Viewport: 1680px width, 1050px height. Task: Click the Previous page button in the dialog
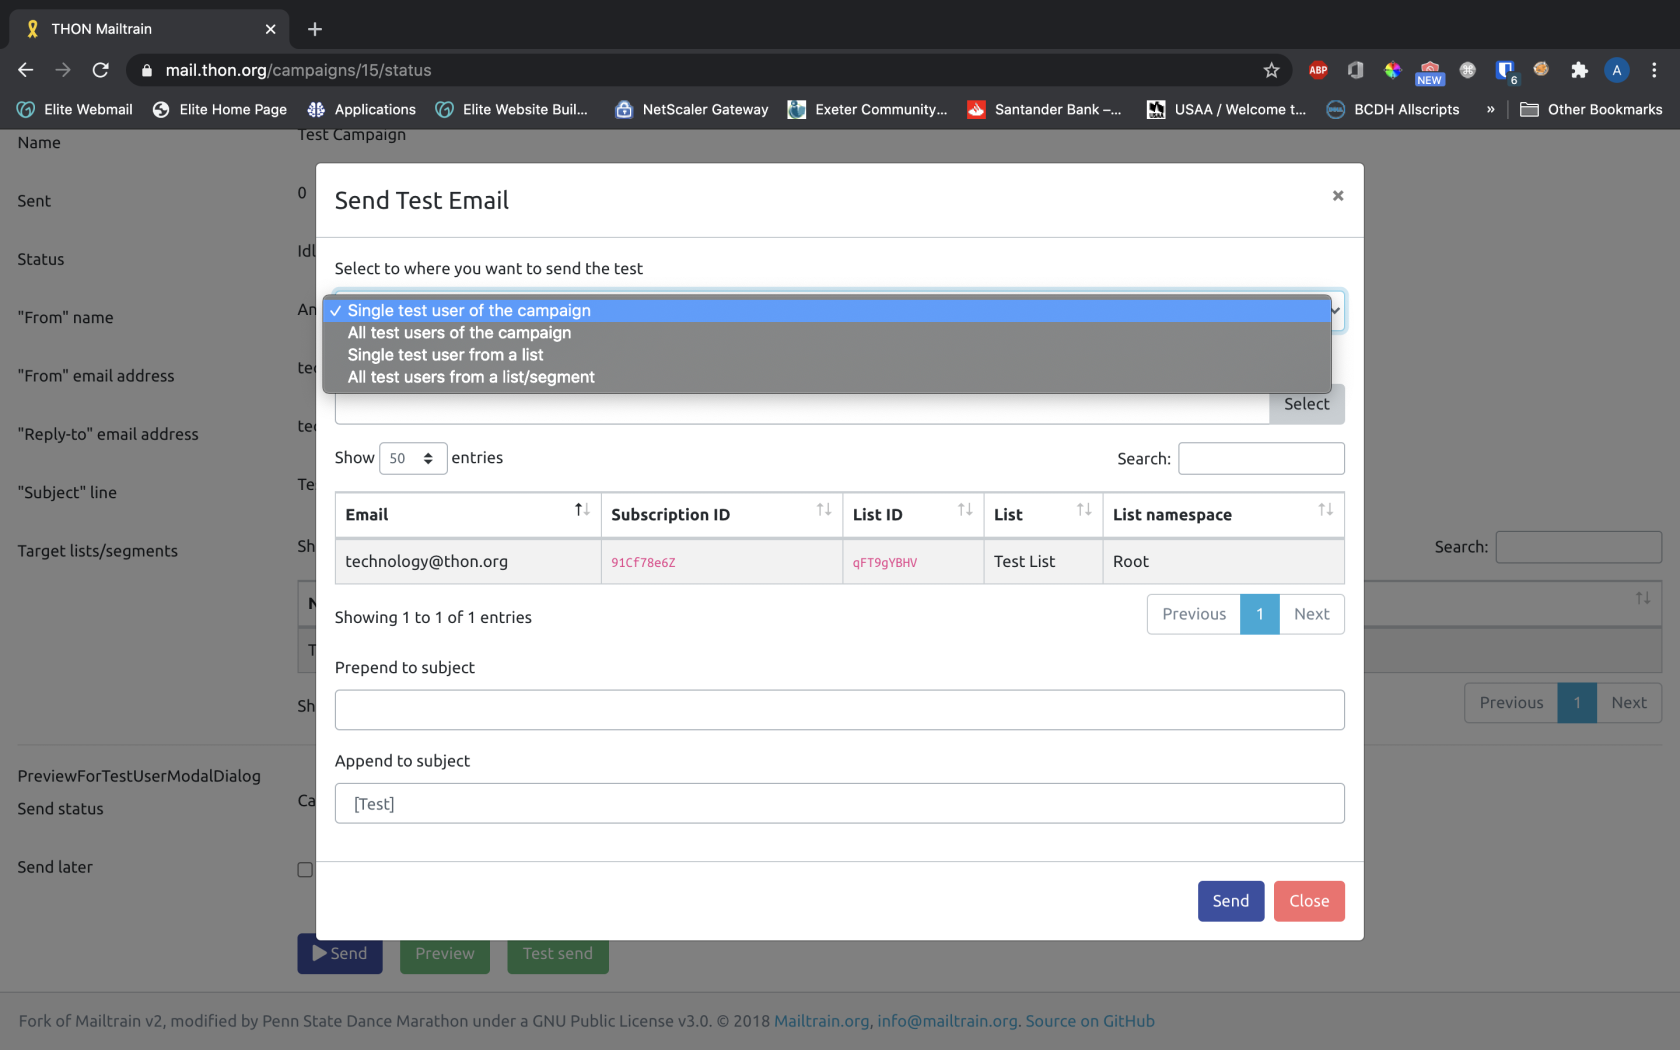(x=1193, y=614)
